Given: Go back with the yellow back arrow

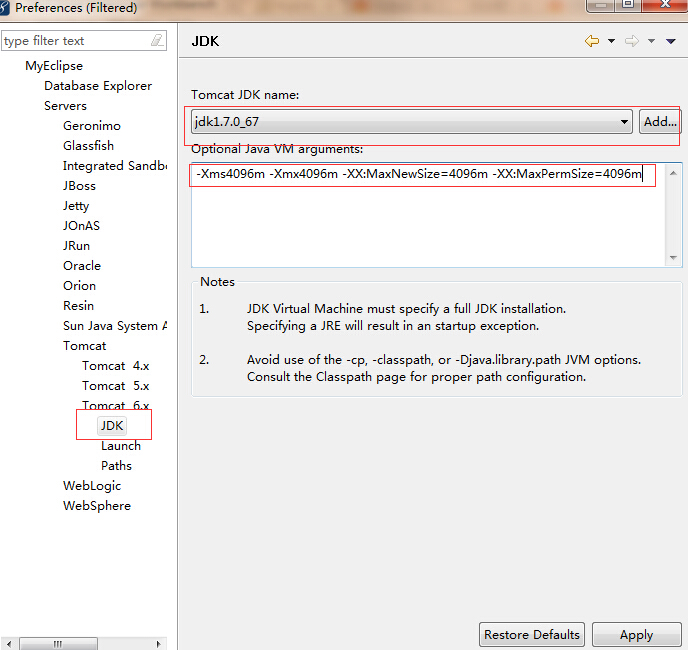Looking at the screenshot, I should 592,41.
